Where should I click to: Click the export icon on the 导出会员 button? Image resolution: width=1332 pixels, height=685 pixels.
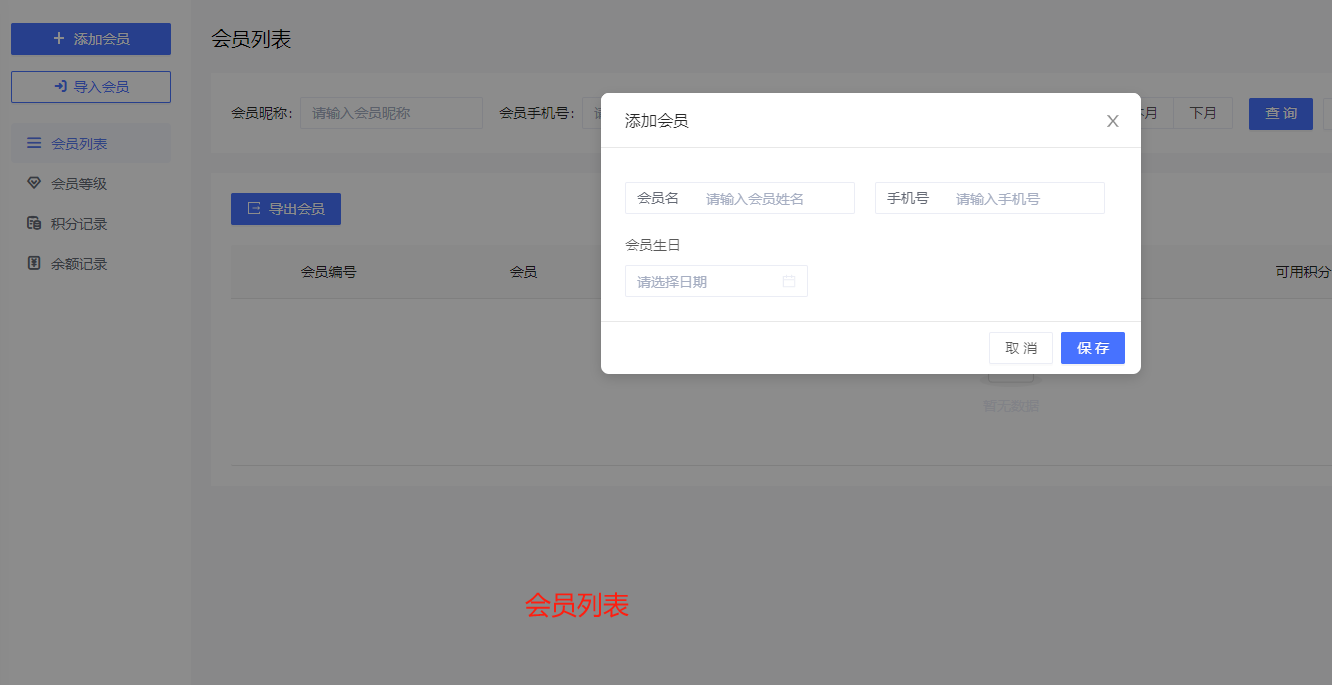254,209
